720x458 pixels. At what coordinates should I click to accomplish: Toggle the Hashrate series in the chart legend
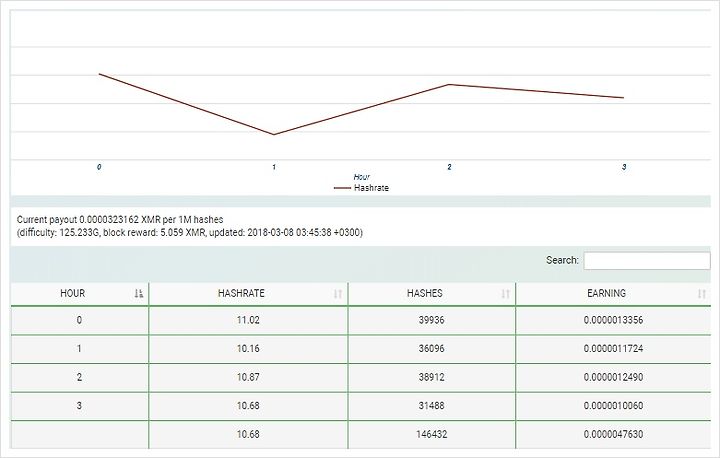click(x=361, y=188)
